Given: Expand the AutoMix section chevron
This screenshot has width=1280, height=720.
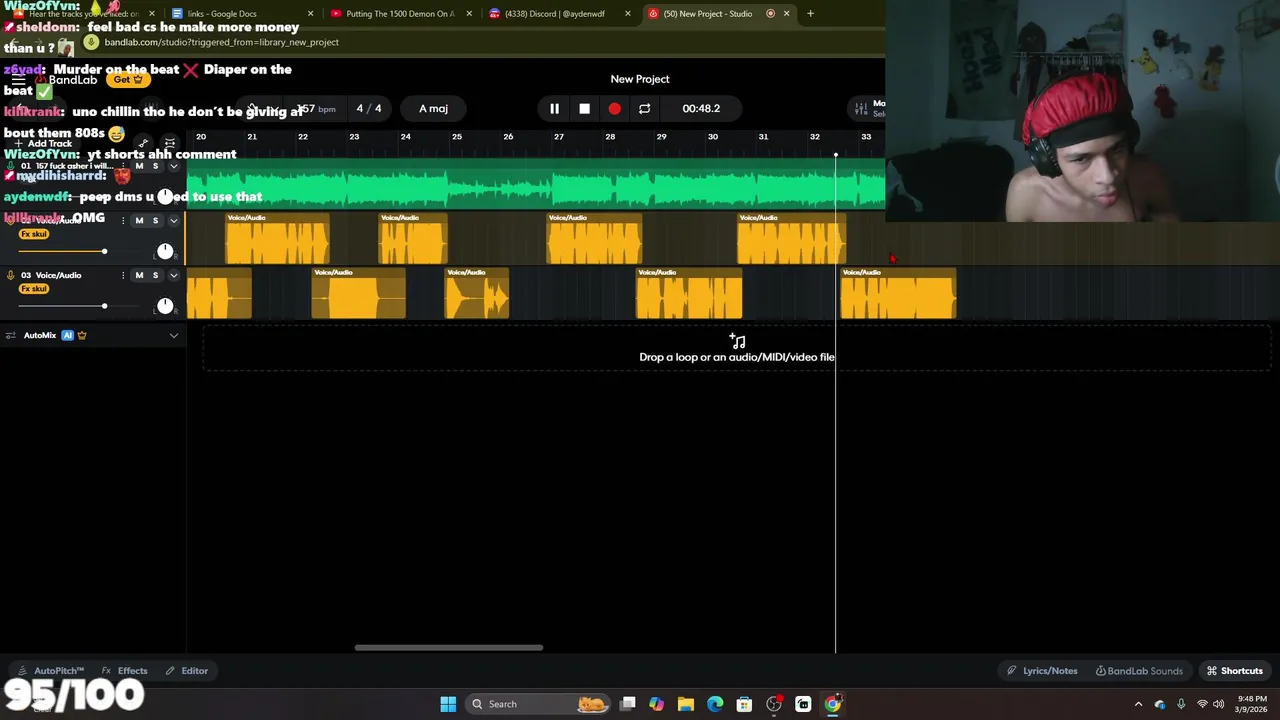Looking at the screenshot, I should (x=173, y=335).
